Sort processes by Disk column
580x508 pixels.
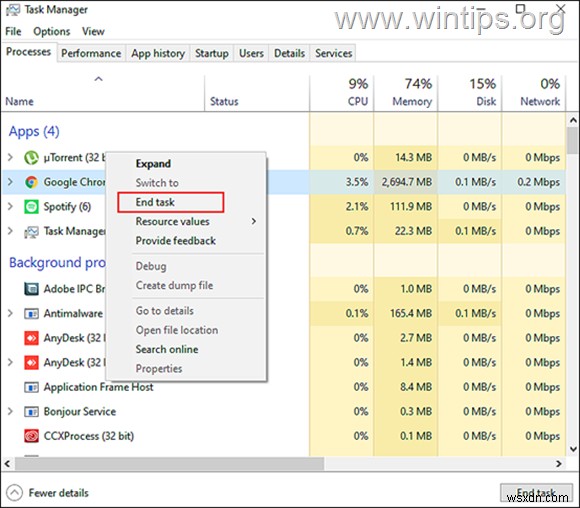point(470,92)
